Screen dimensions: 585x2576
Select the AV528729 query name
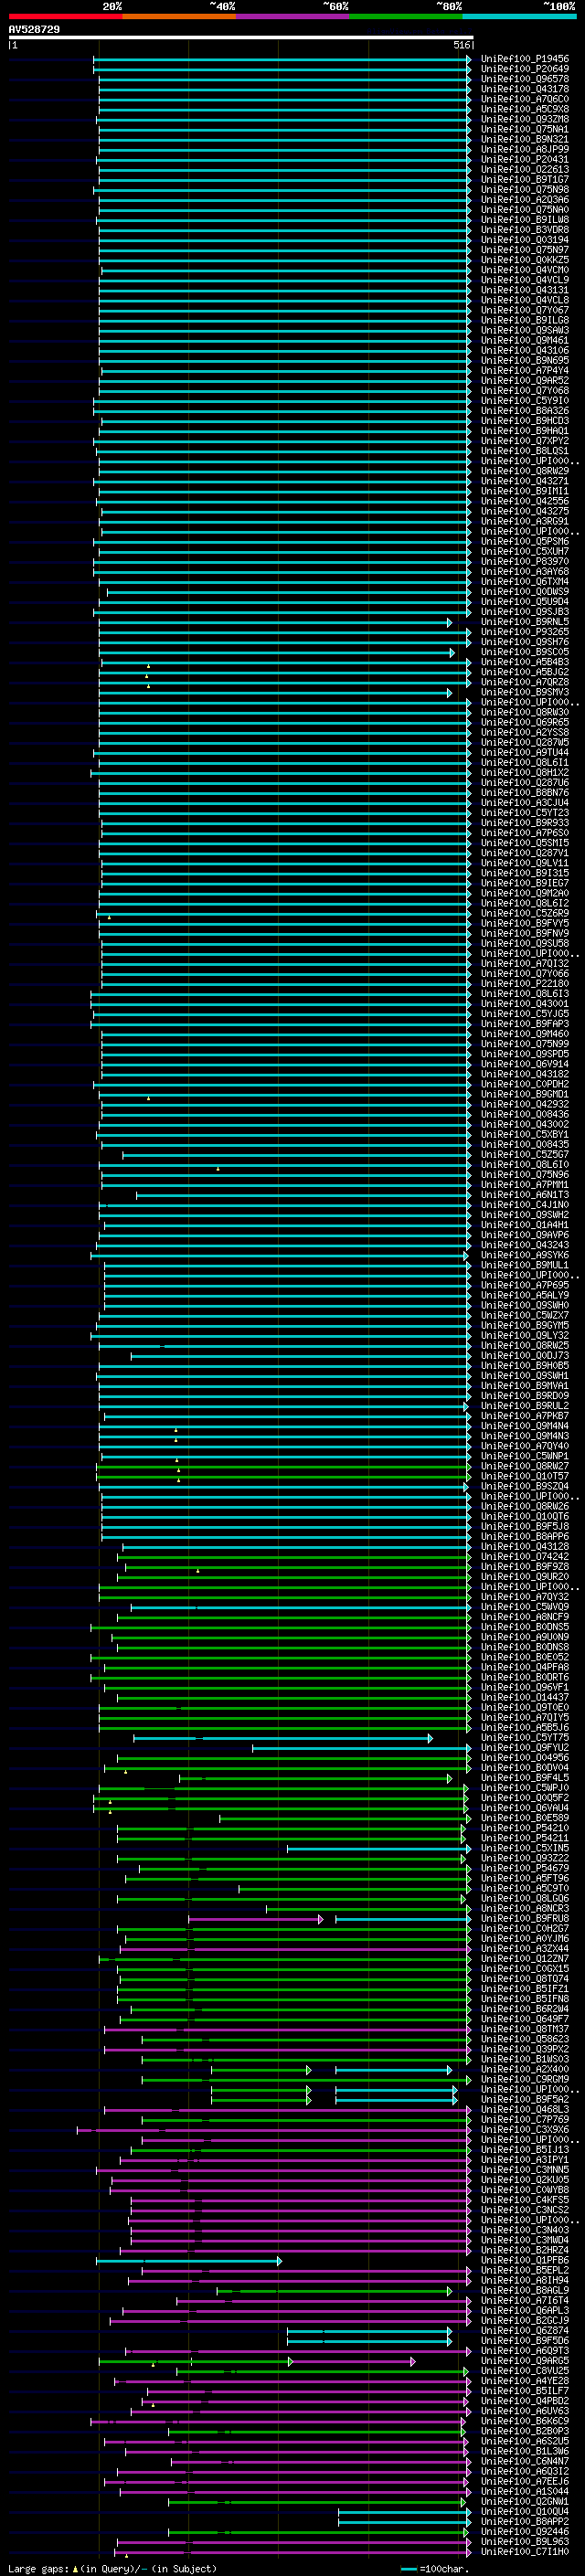coord(34,30)
